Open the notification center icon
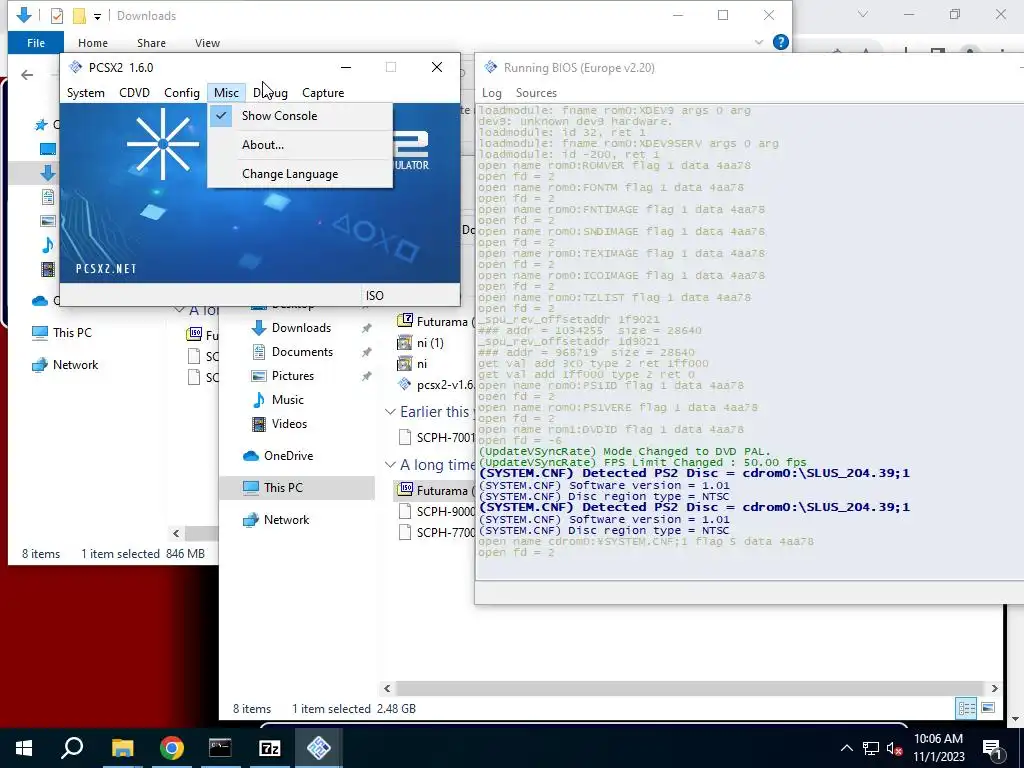The height and width of the screenshot is (768, 1024). click(993, 749)
